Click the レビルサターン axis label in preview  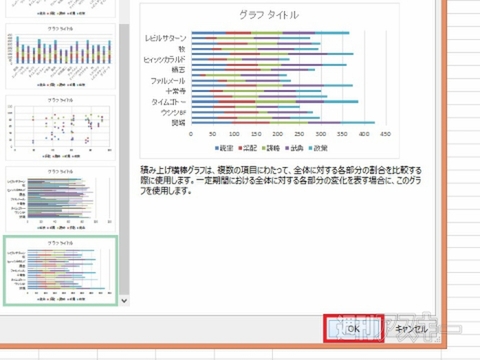pyautogui.click(x=165, y=38)
